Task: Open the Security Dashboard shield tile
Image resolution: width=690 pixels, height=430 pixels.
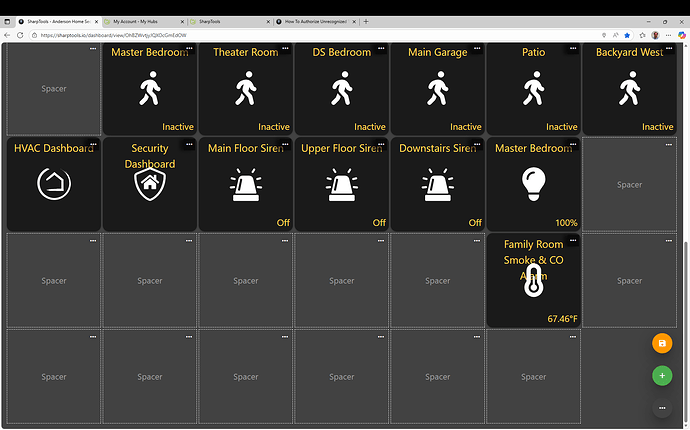Action: (150, 184)
